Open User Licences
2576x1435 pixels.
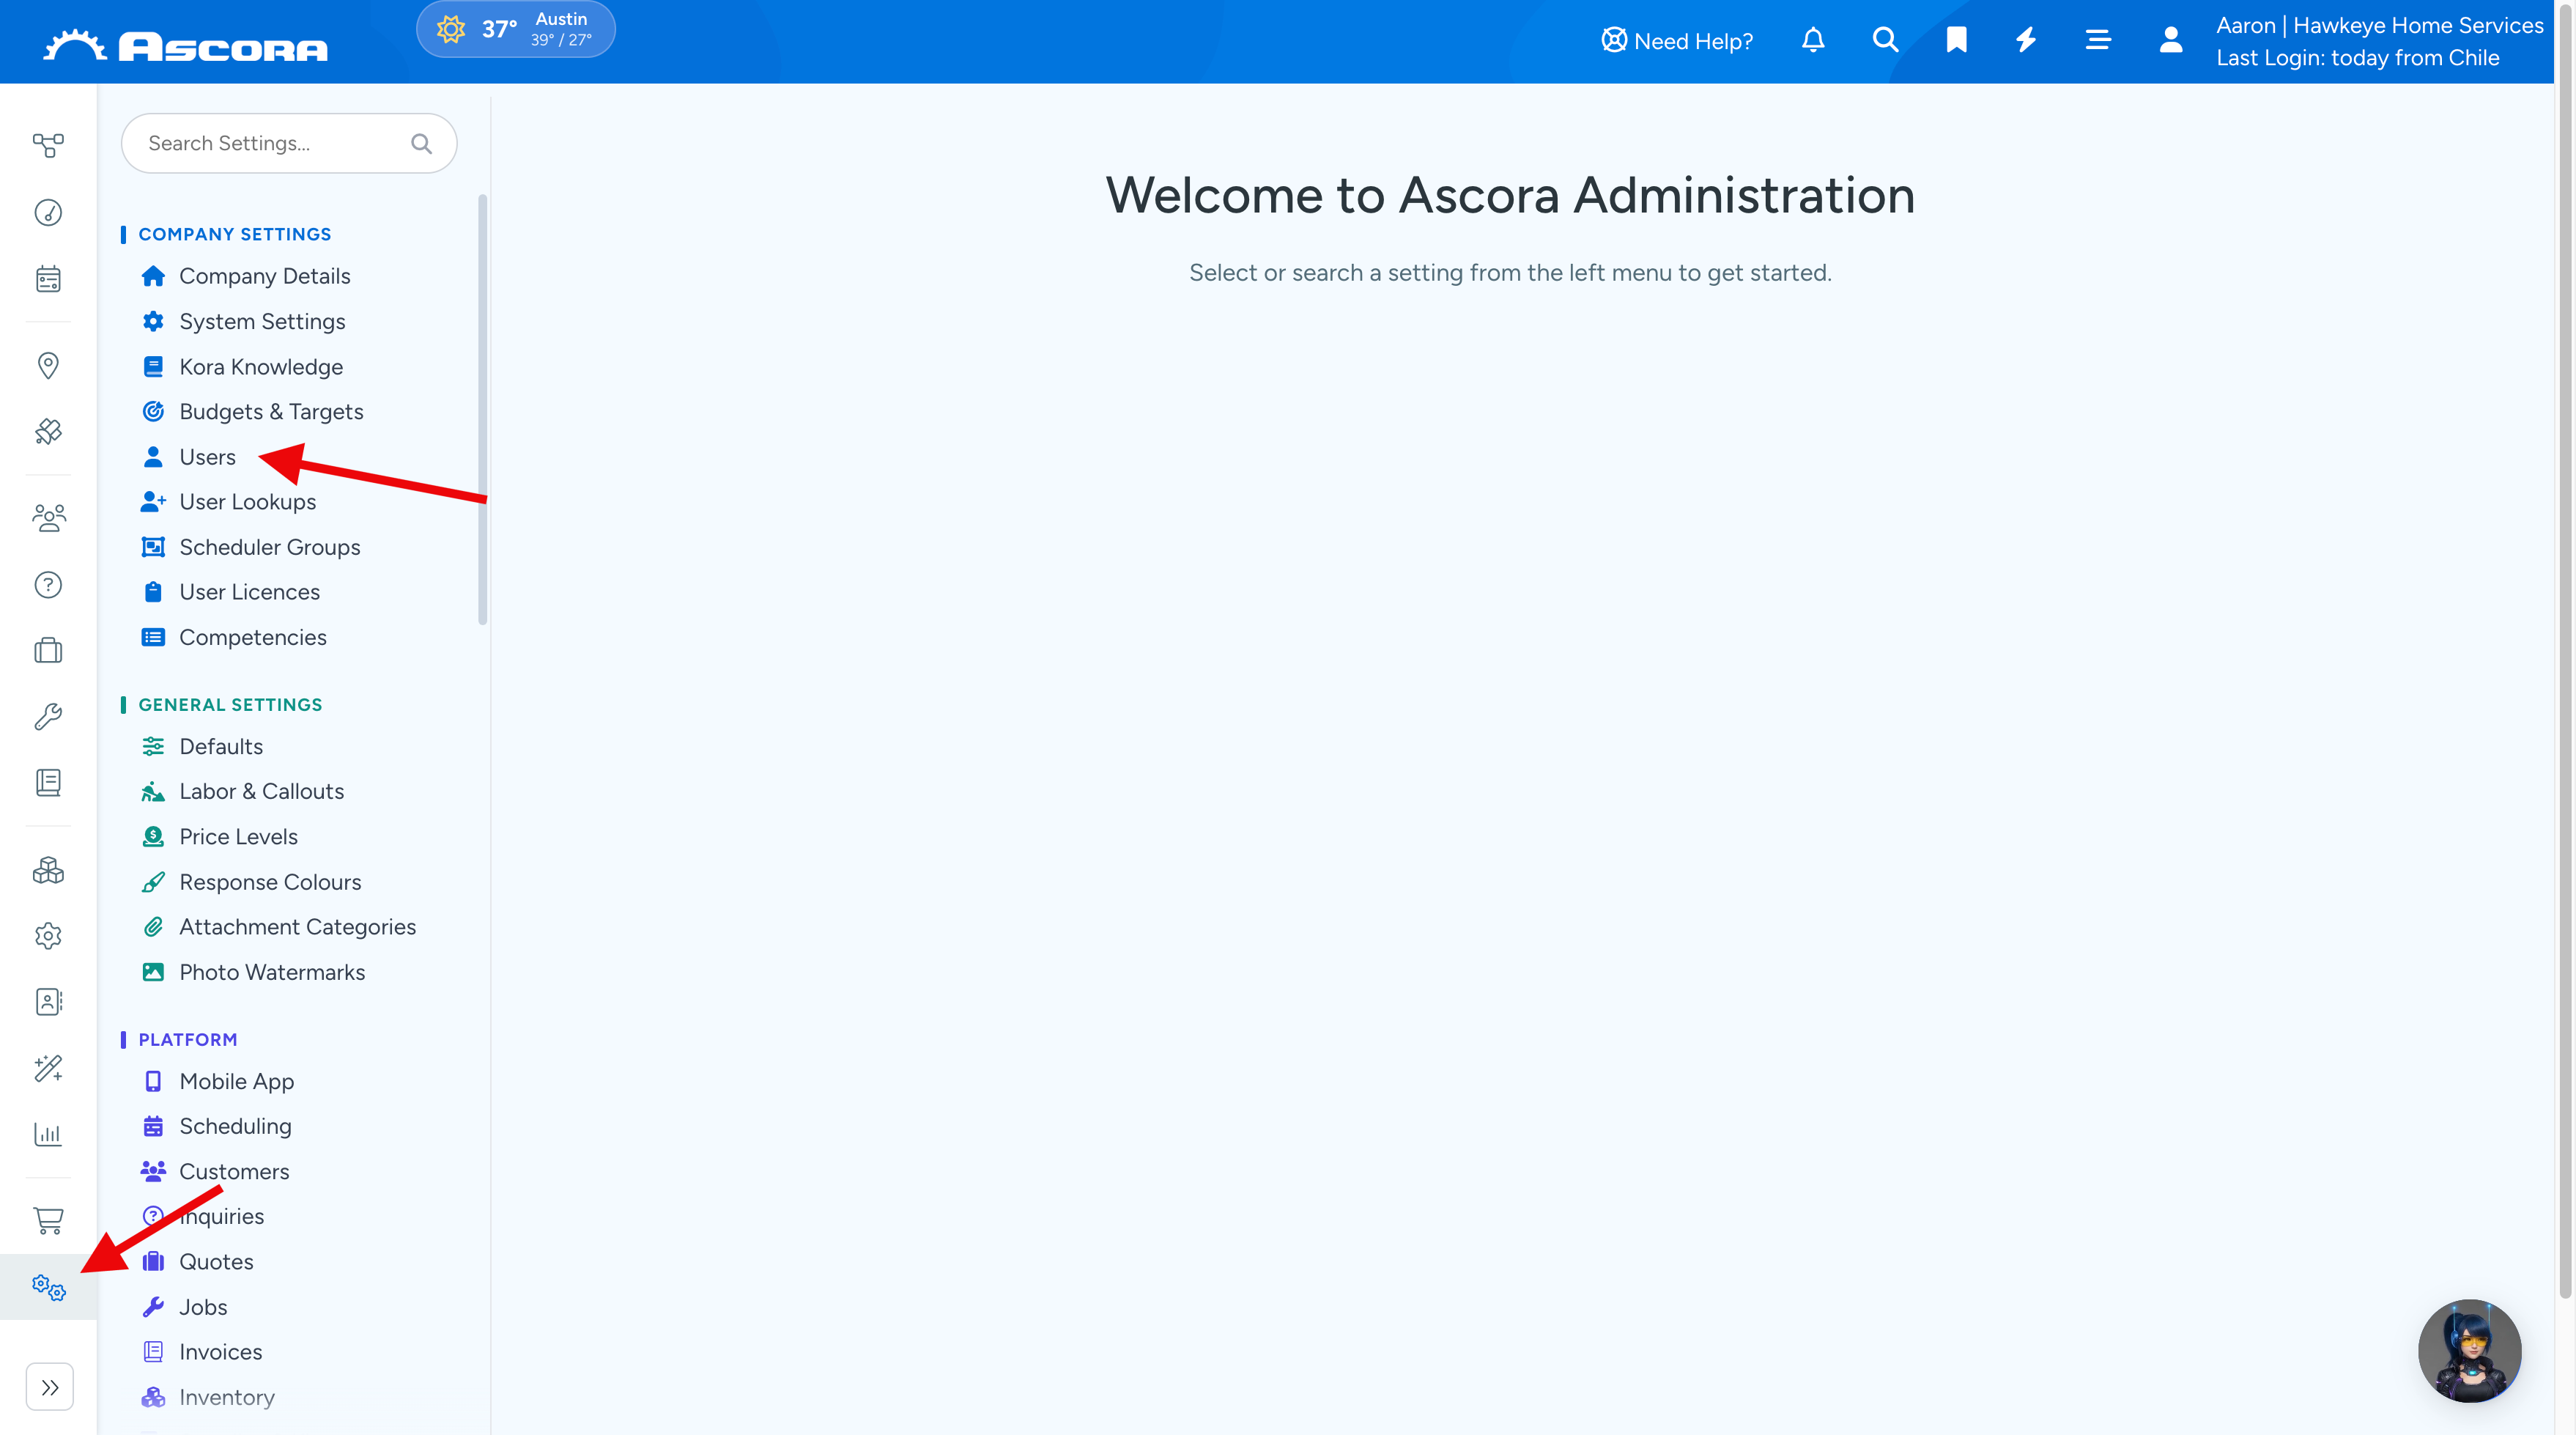tap(230, 592)
